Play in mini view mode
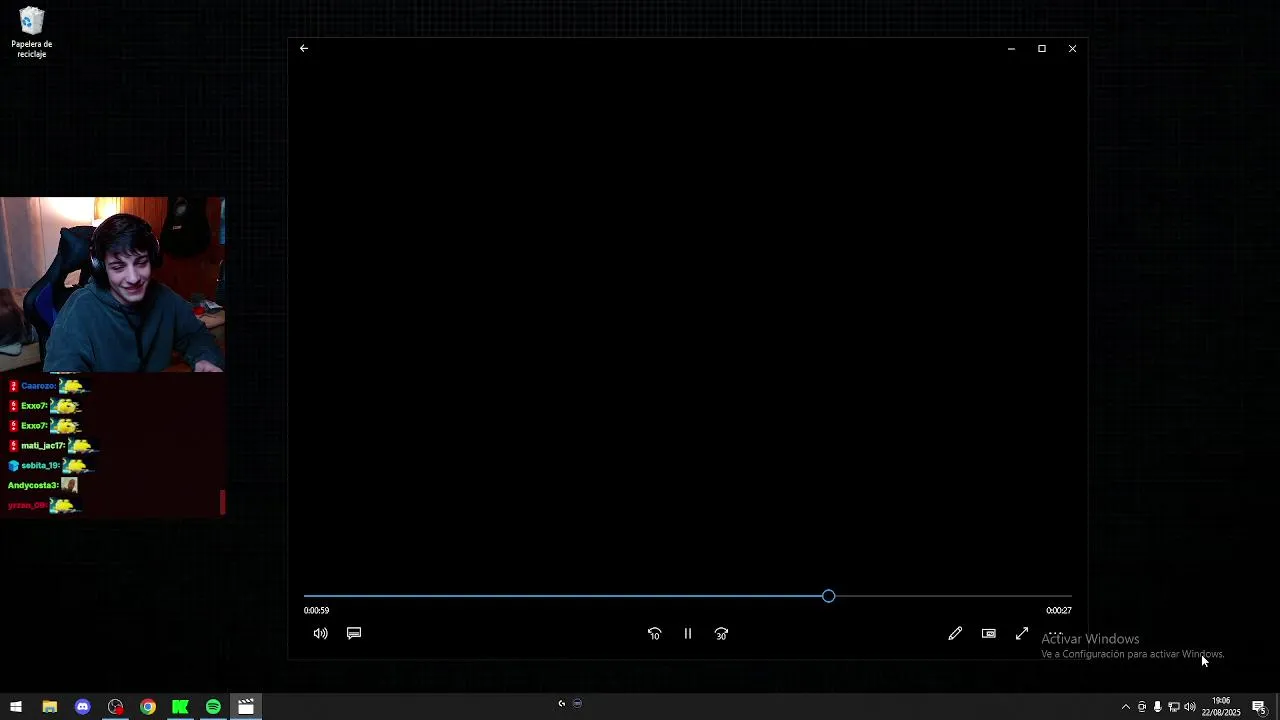Viewport: 1280px width, 720px height. coord(989,633)
